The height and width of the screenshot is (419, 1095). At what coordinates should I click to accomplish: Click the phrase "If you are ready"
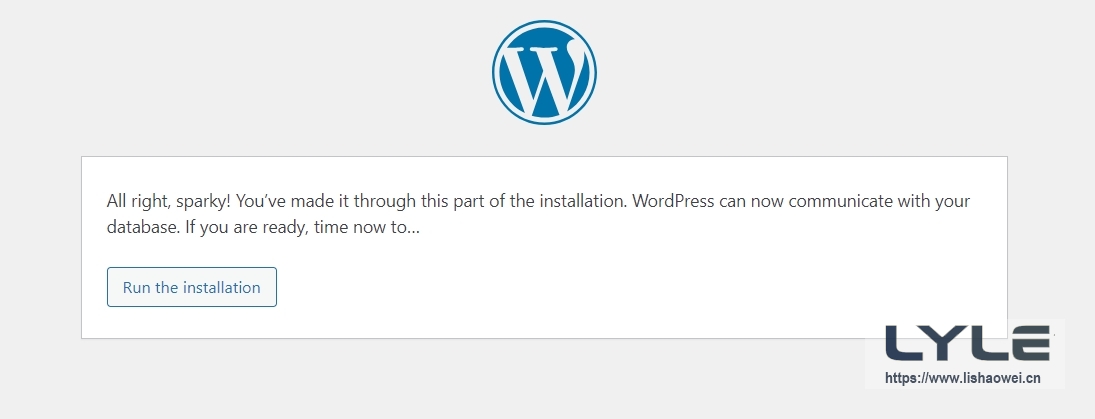[245, 228]
